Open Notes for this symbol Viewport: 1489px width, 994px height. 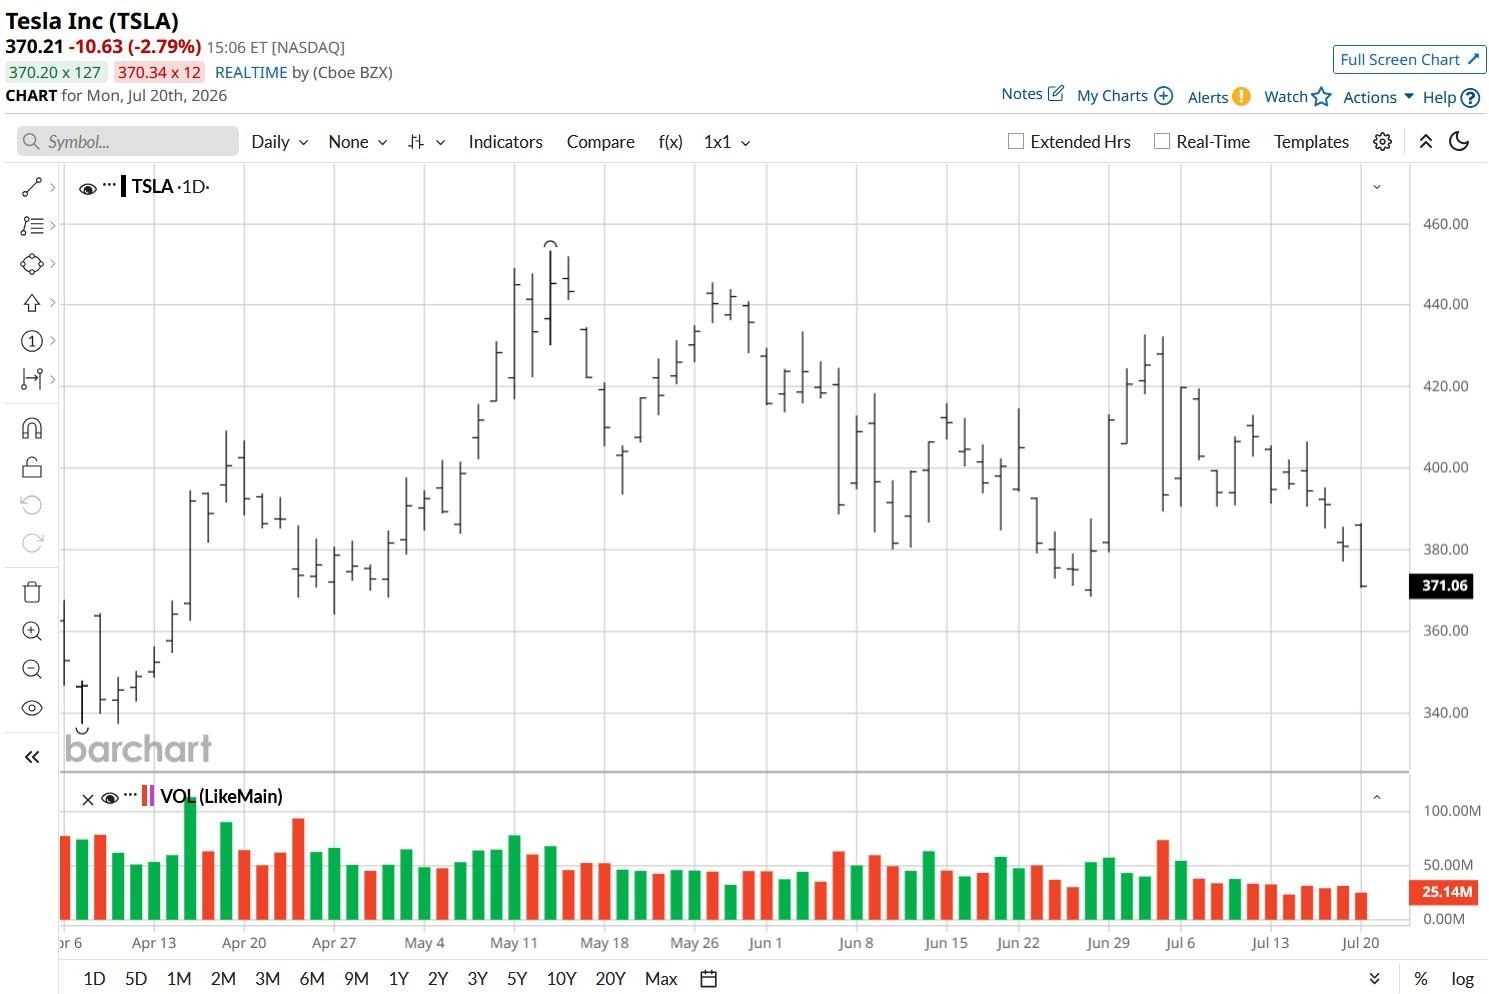[1032, 94]
